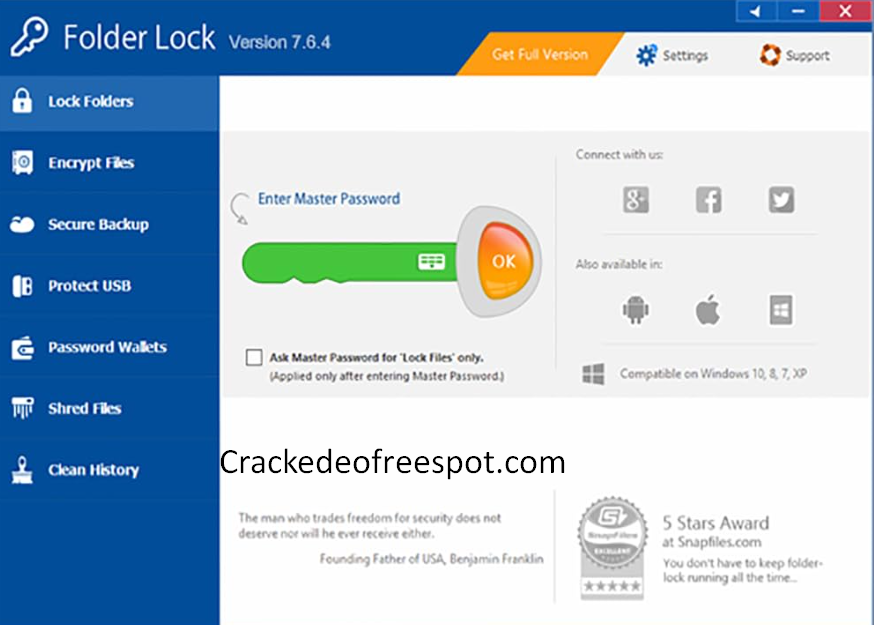874x625 pixels.
Task: Open the virtual keyboard icon in password field
Action: (431, 261)
